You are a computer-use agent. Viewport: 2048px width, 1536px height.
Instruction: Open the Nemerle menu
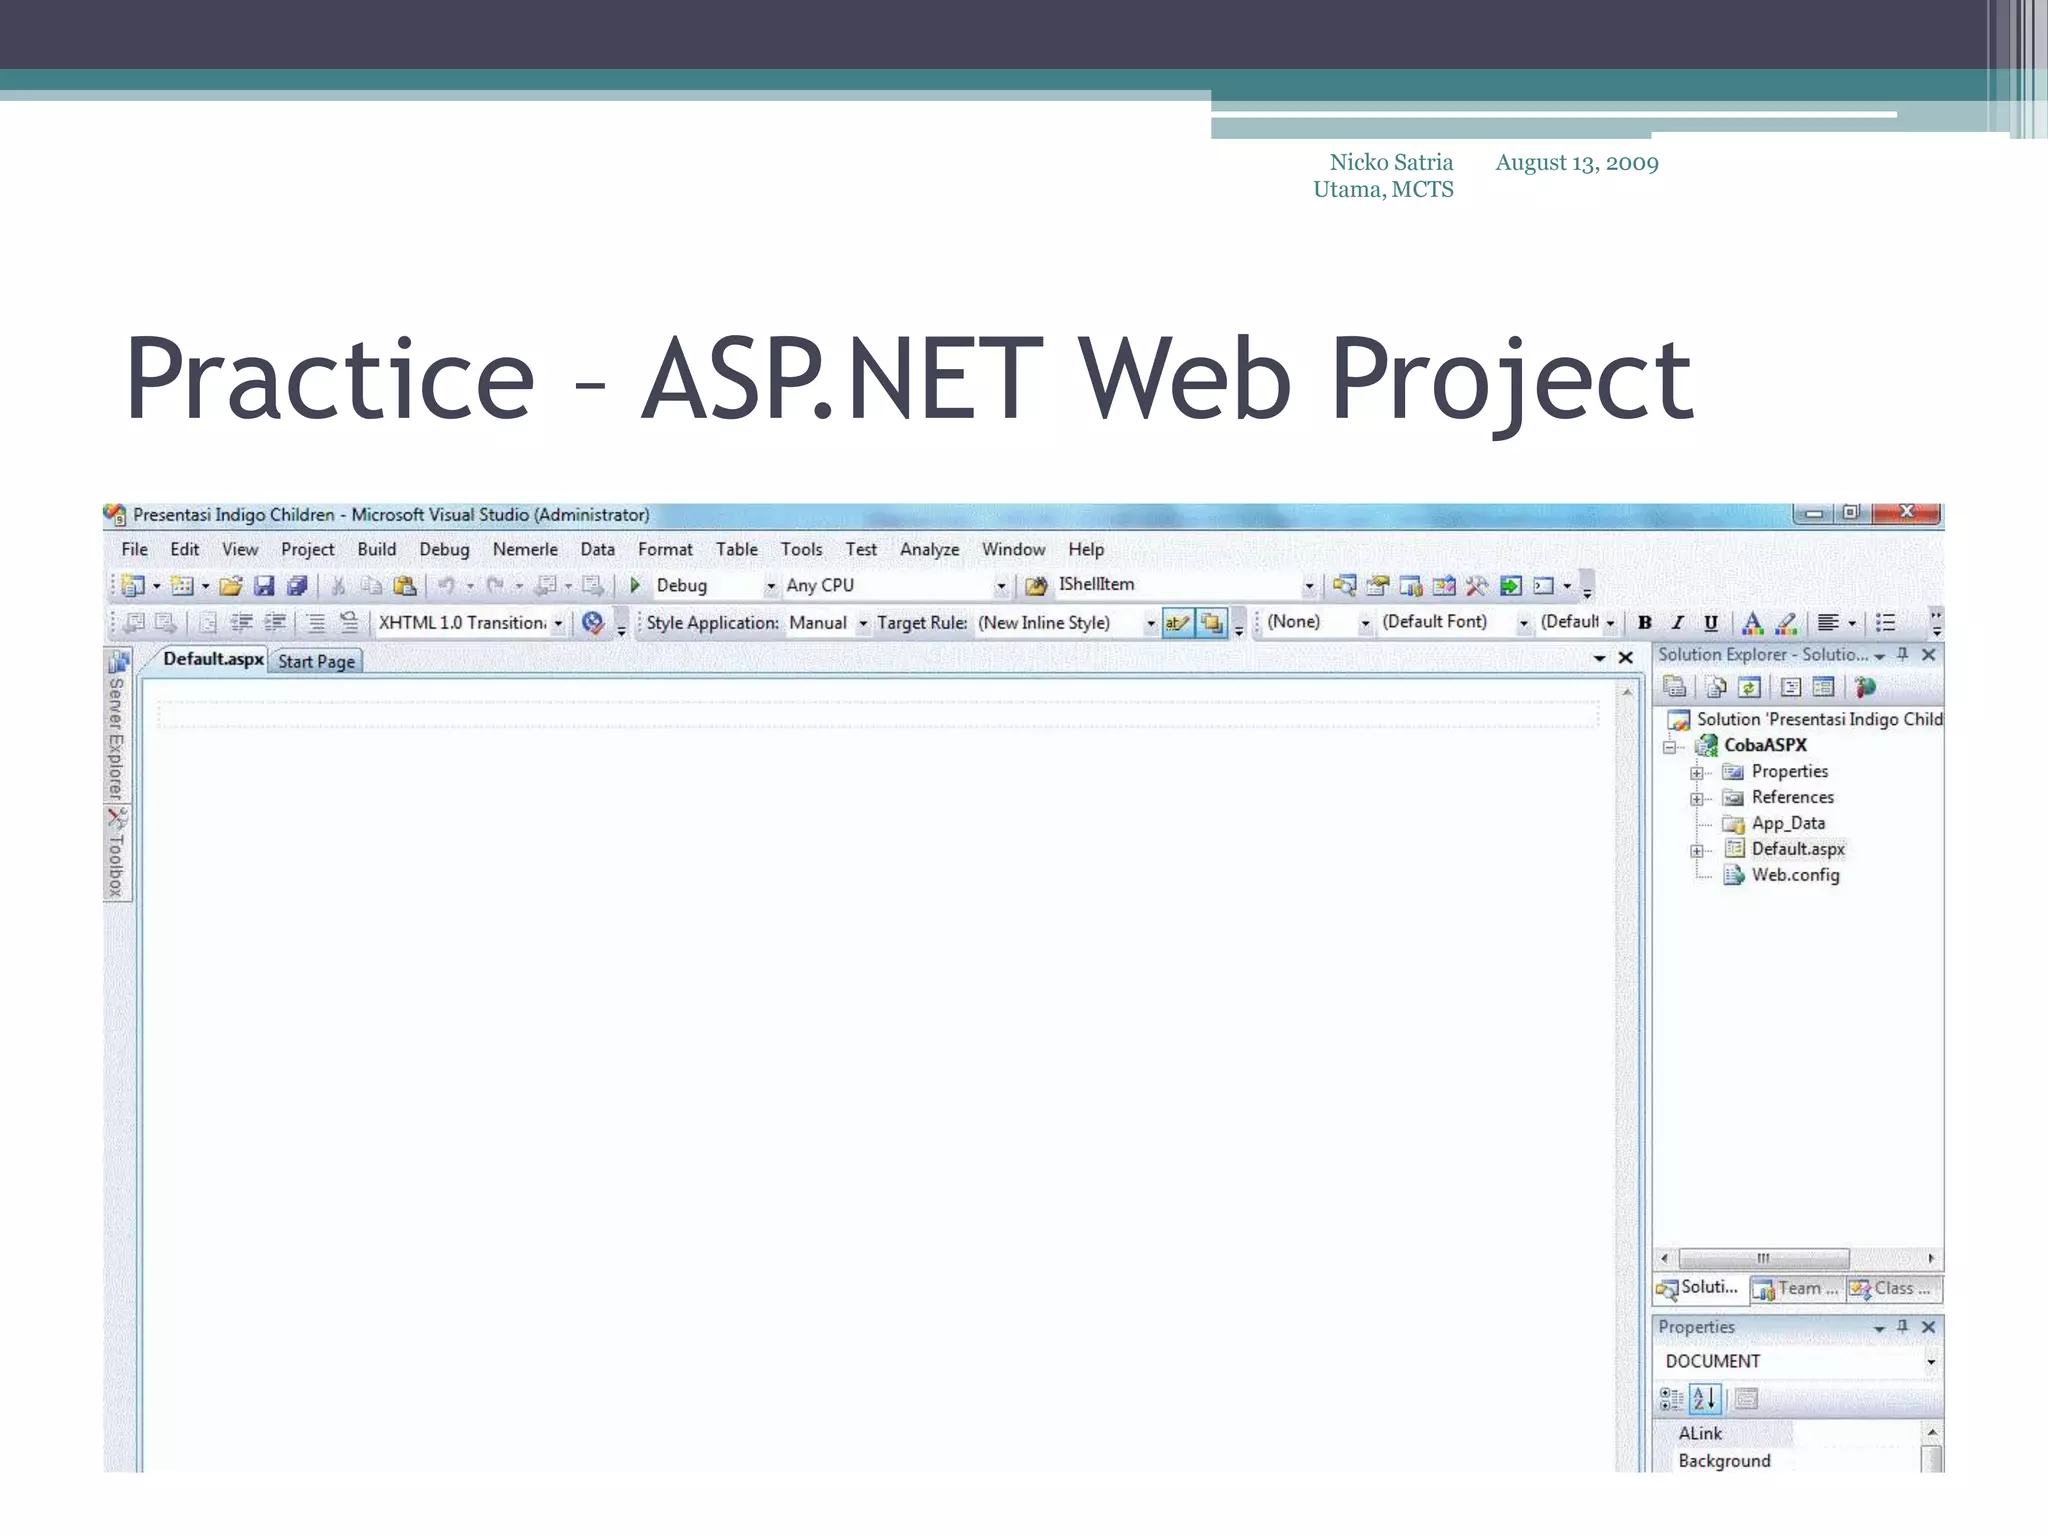point(525,549)
